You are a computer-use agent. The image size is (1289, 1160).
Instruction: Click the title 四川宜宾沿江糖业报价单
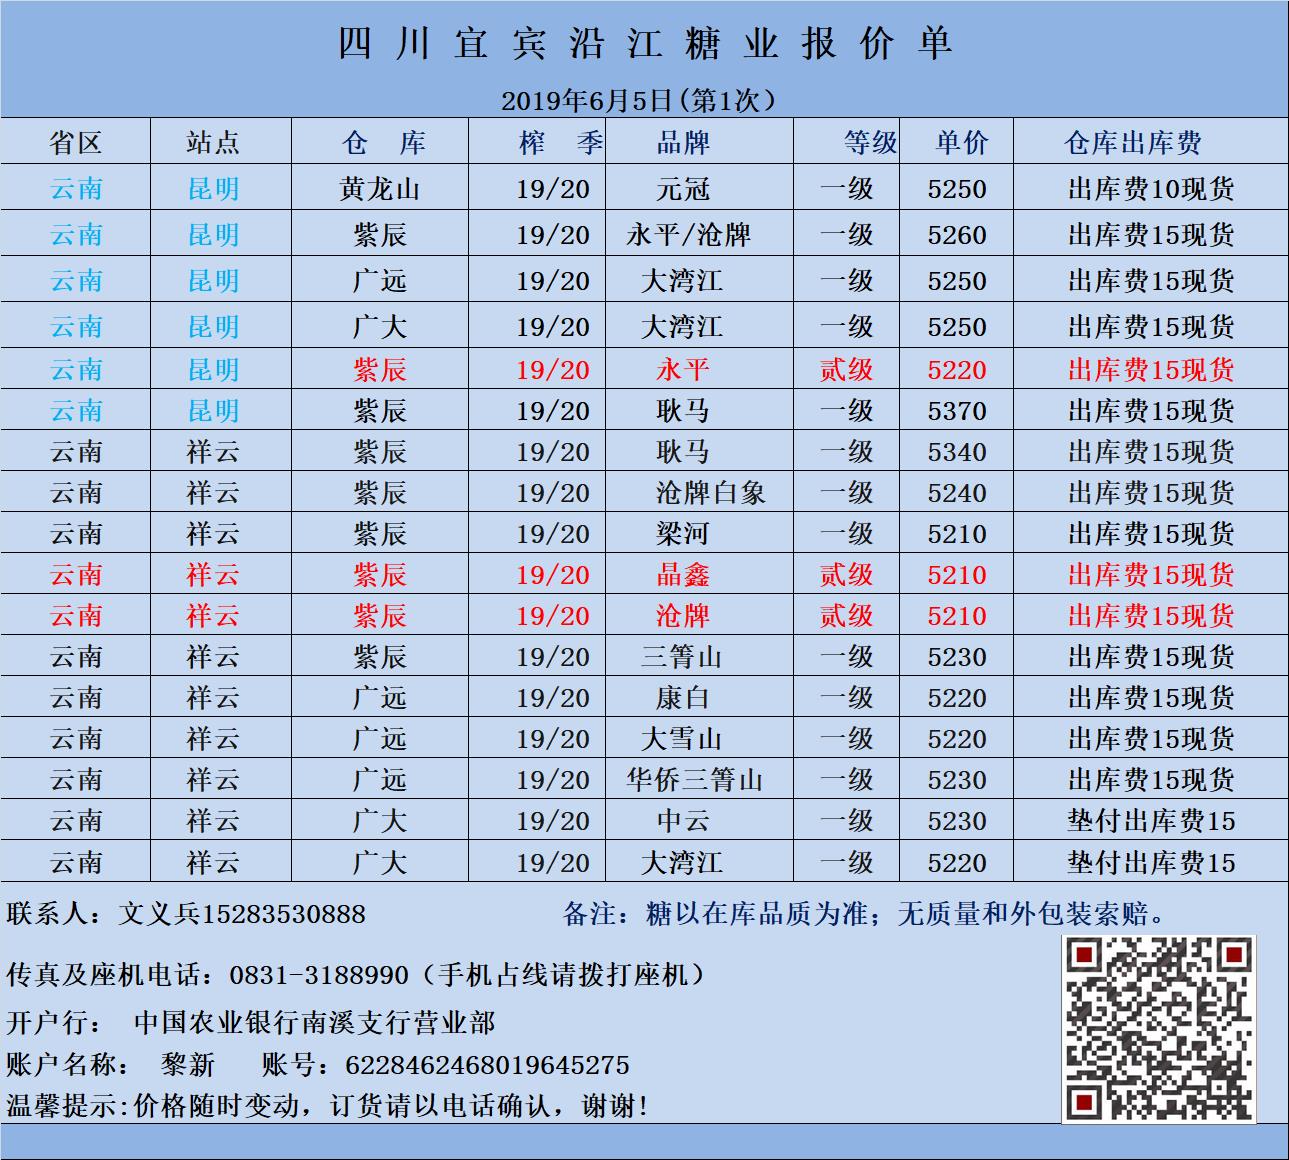[645, 45]
